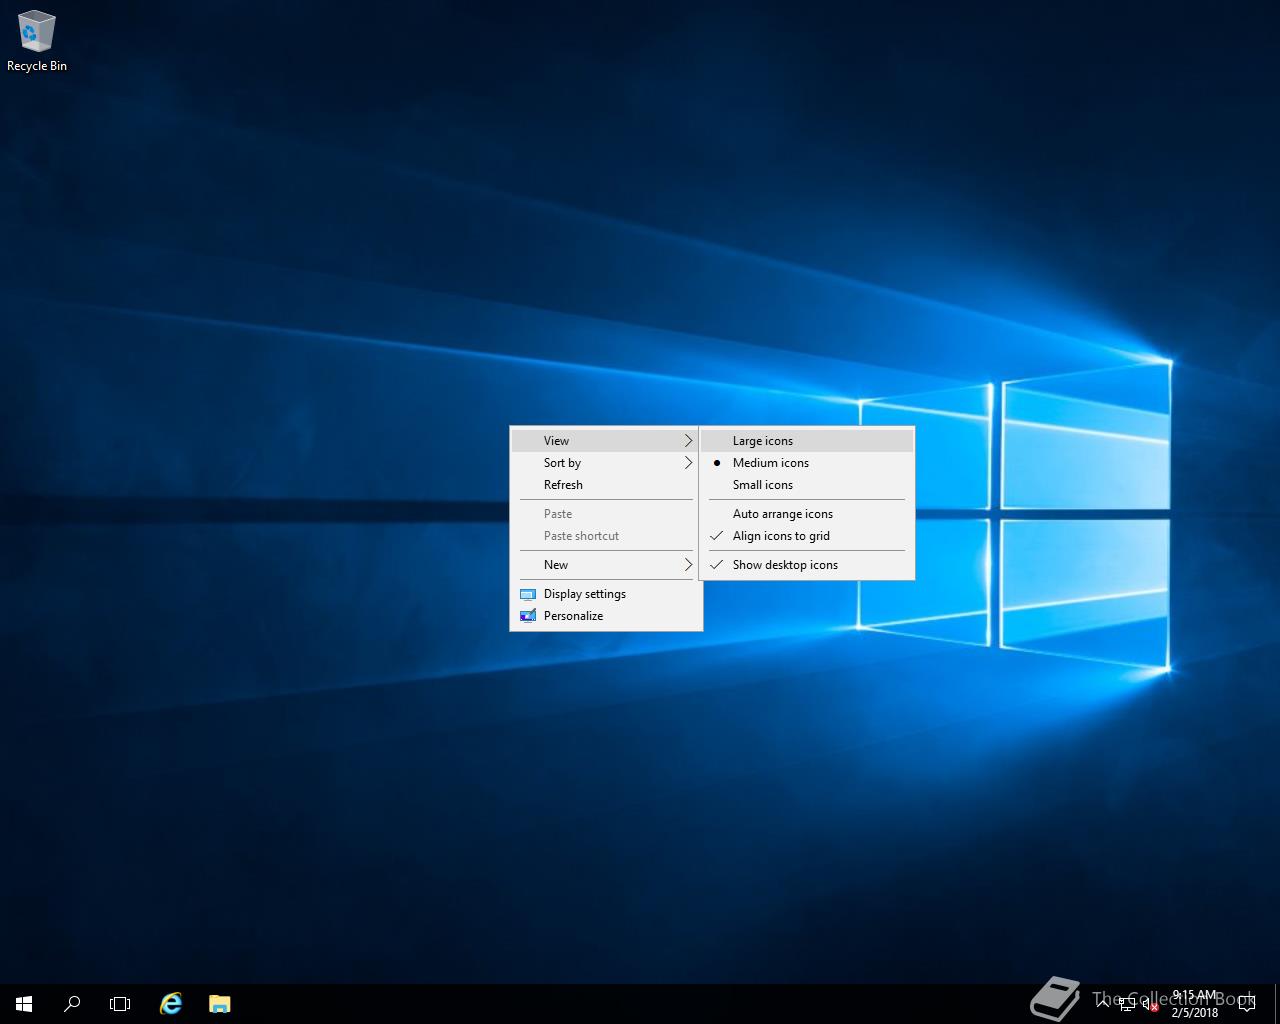This screenshot has width=1280, height=1024.
Task: Click the Personalize menu icon
Action: (528, 616)
